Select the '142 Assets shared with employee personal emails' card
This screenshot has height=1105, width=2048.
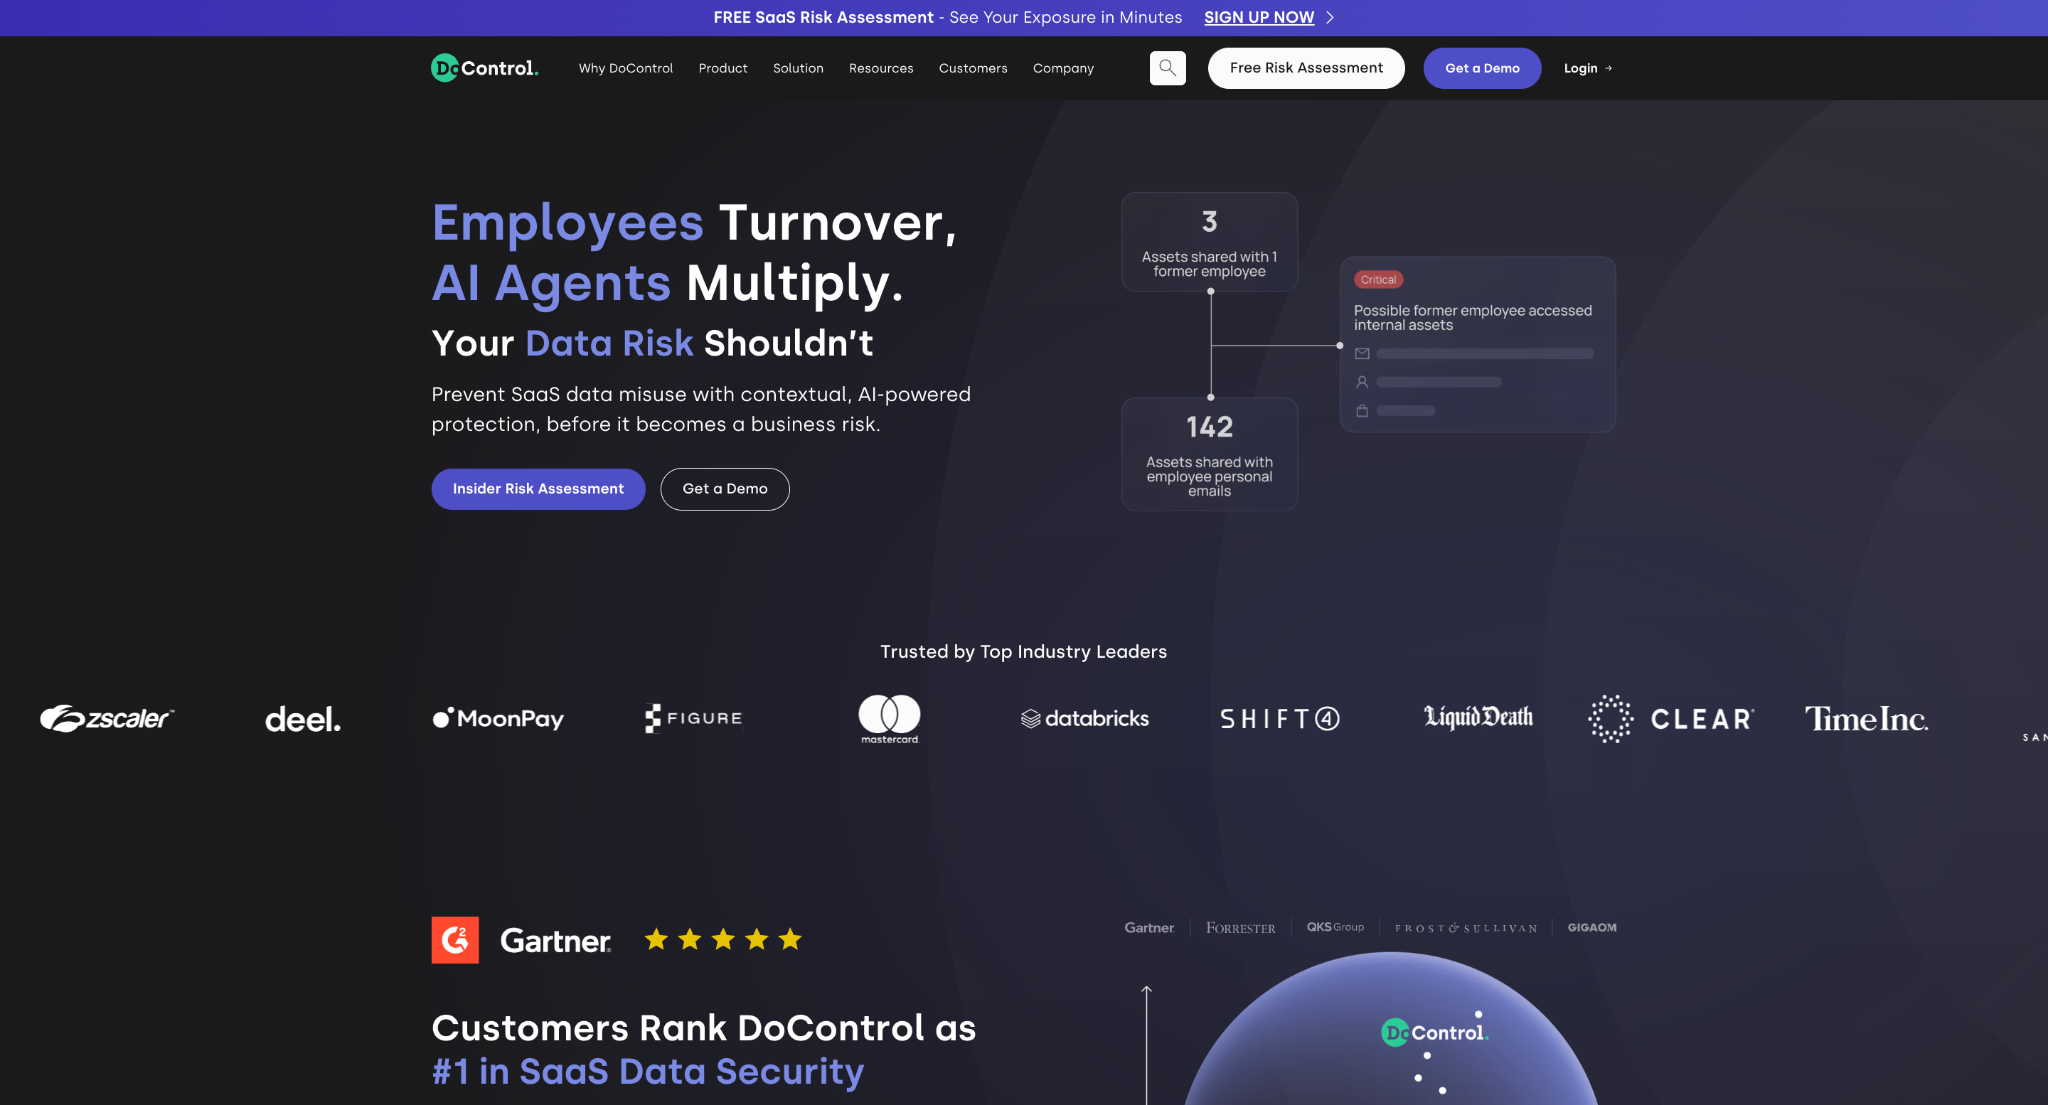click(1209, 454)
